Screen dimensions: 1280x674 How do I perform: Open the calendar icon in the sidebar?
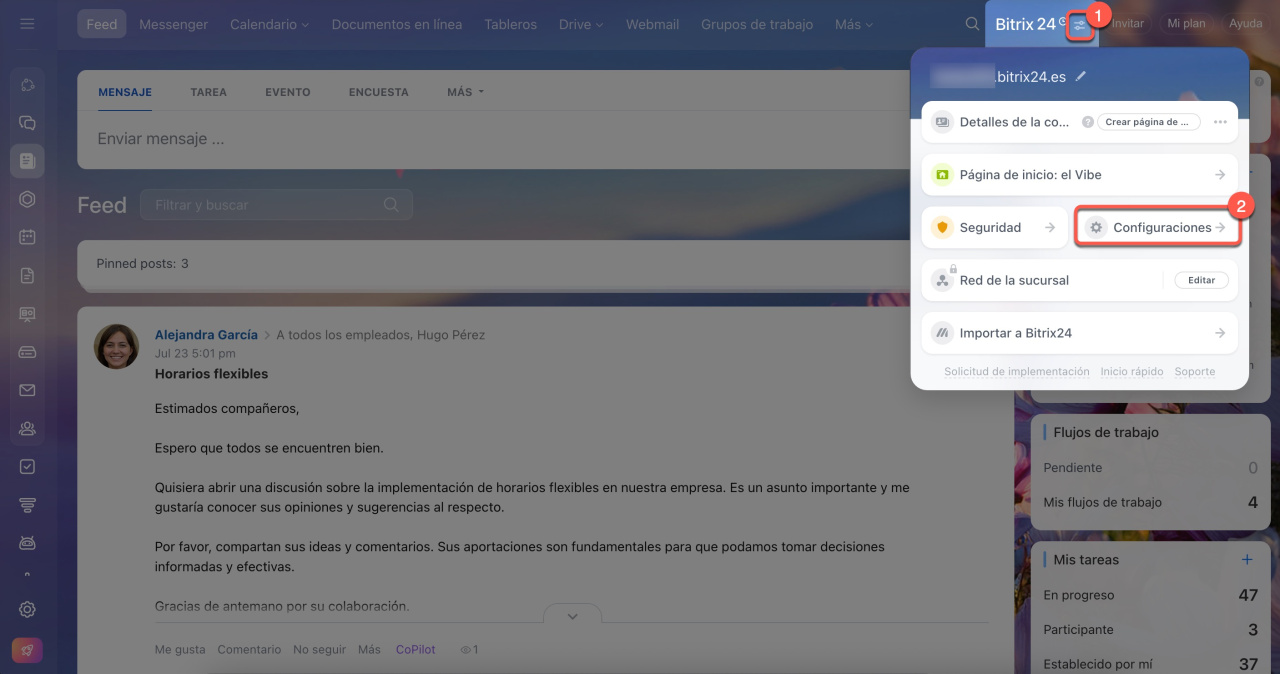coord(27,237)
